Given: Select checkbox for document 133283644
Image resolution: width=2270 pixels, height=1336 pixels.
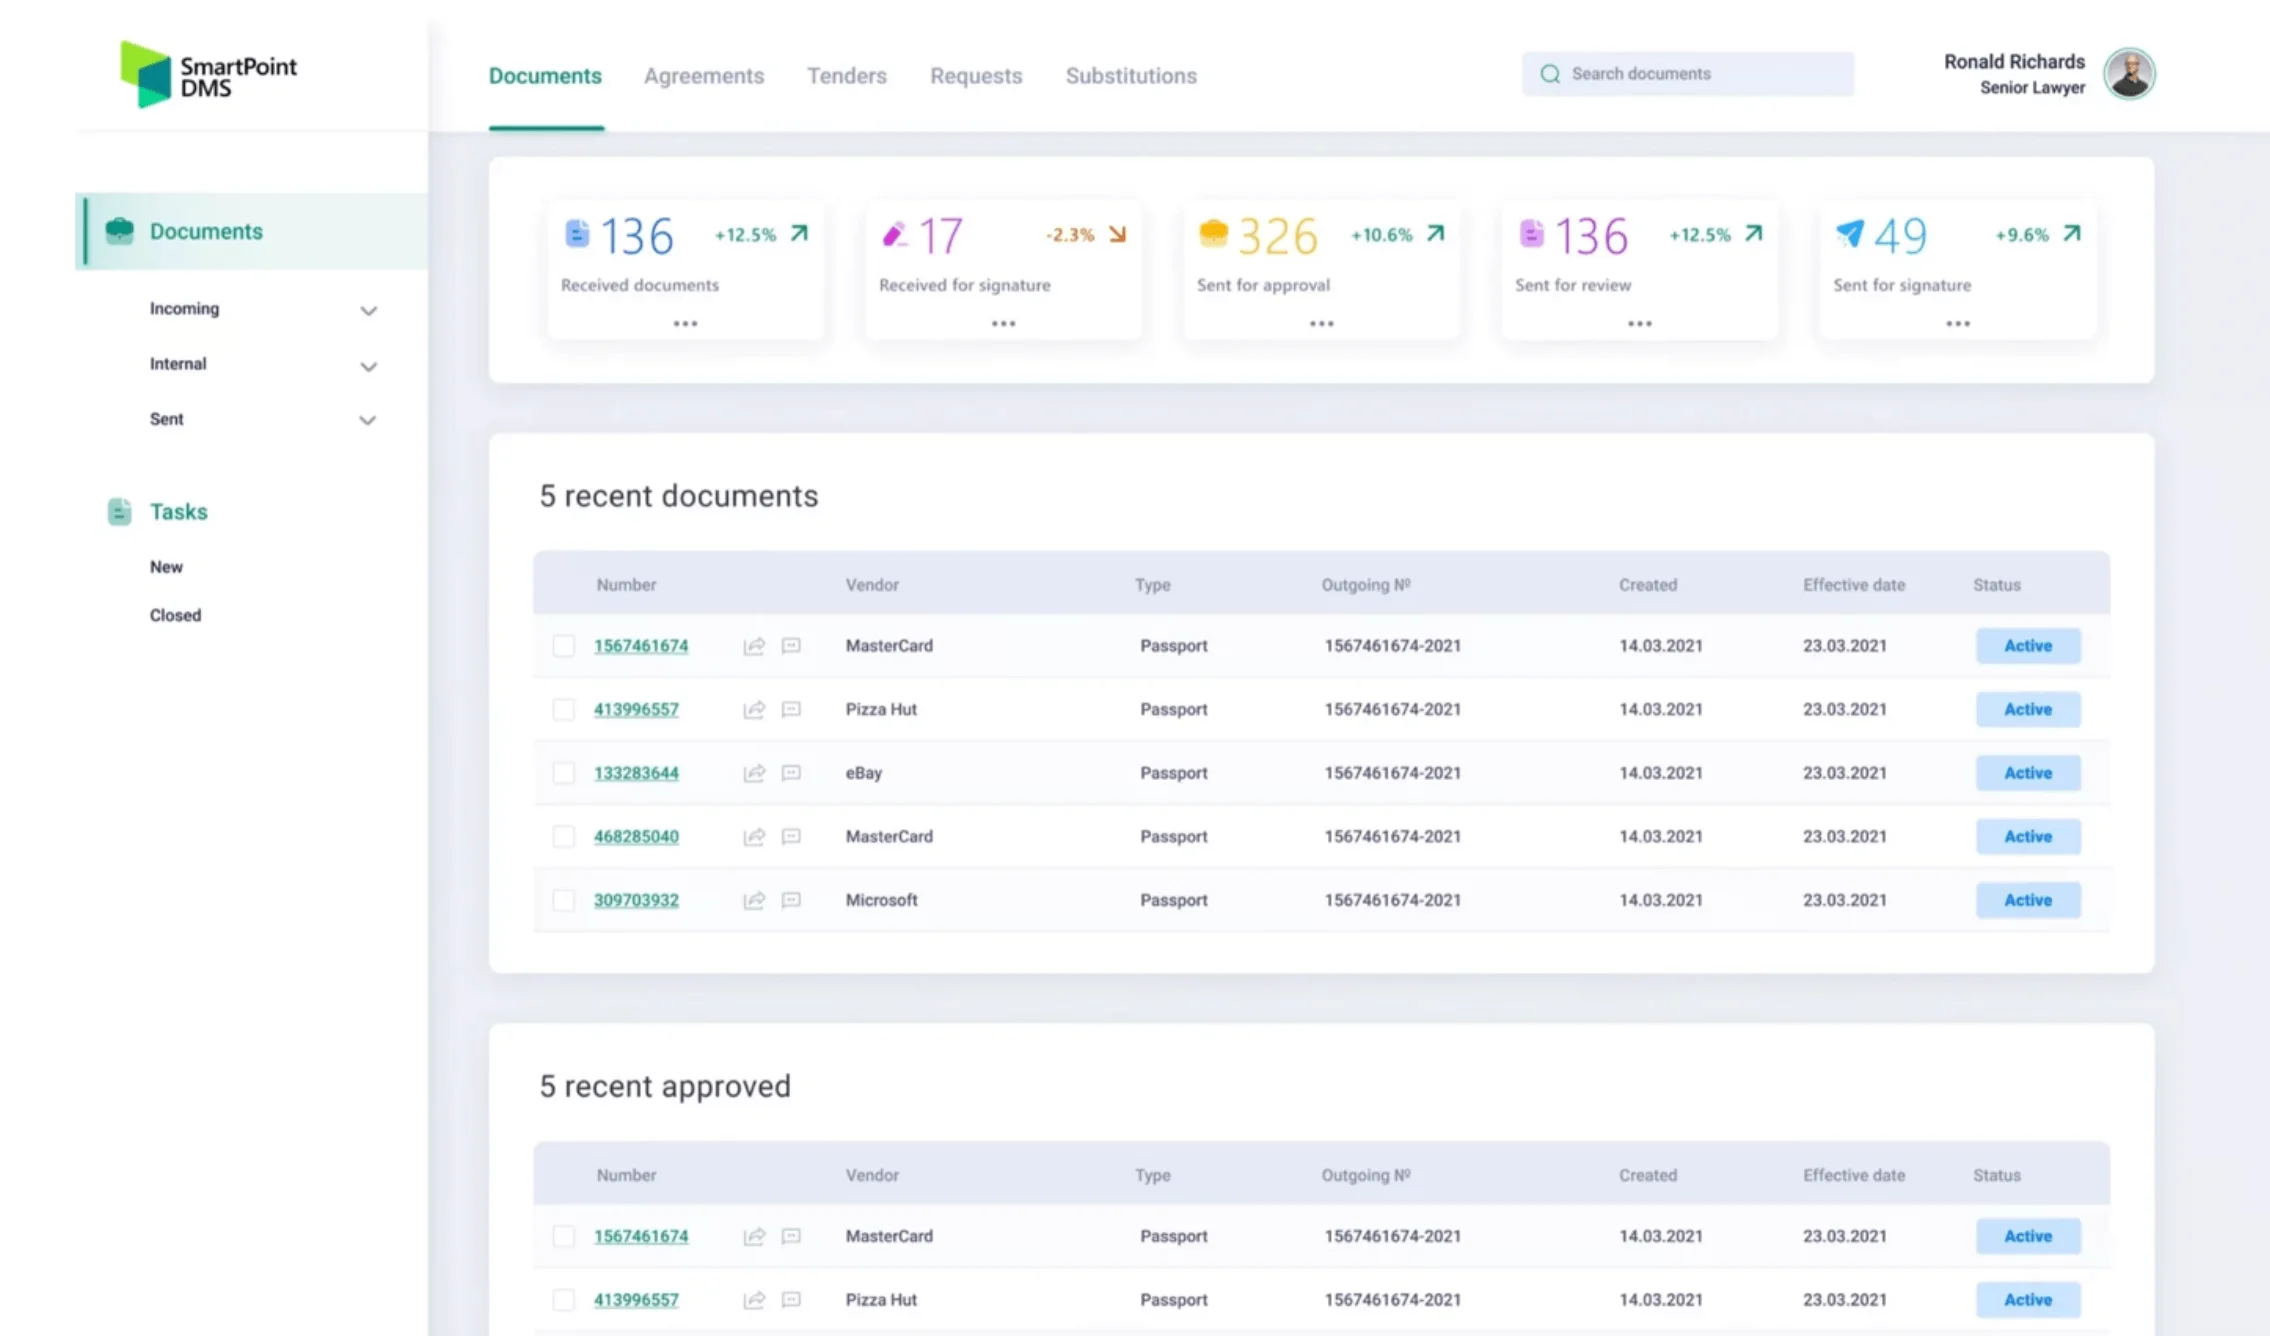Looking at the screenshot, I should coord(564,773).
